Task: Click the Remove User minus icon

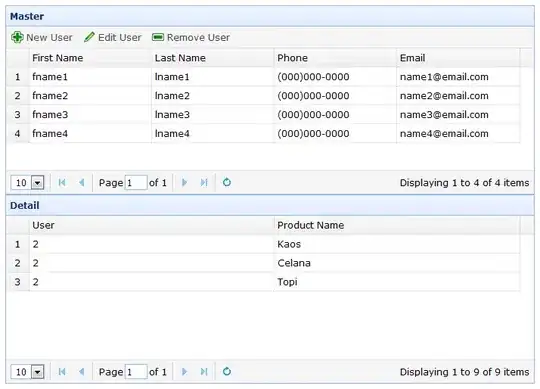Action: (158, 37)
